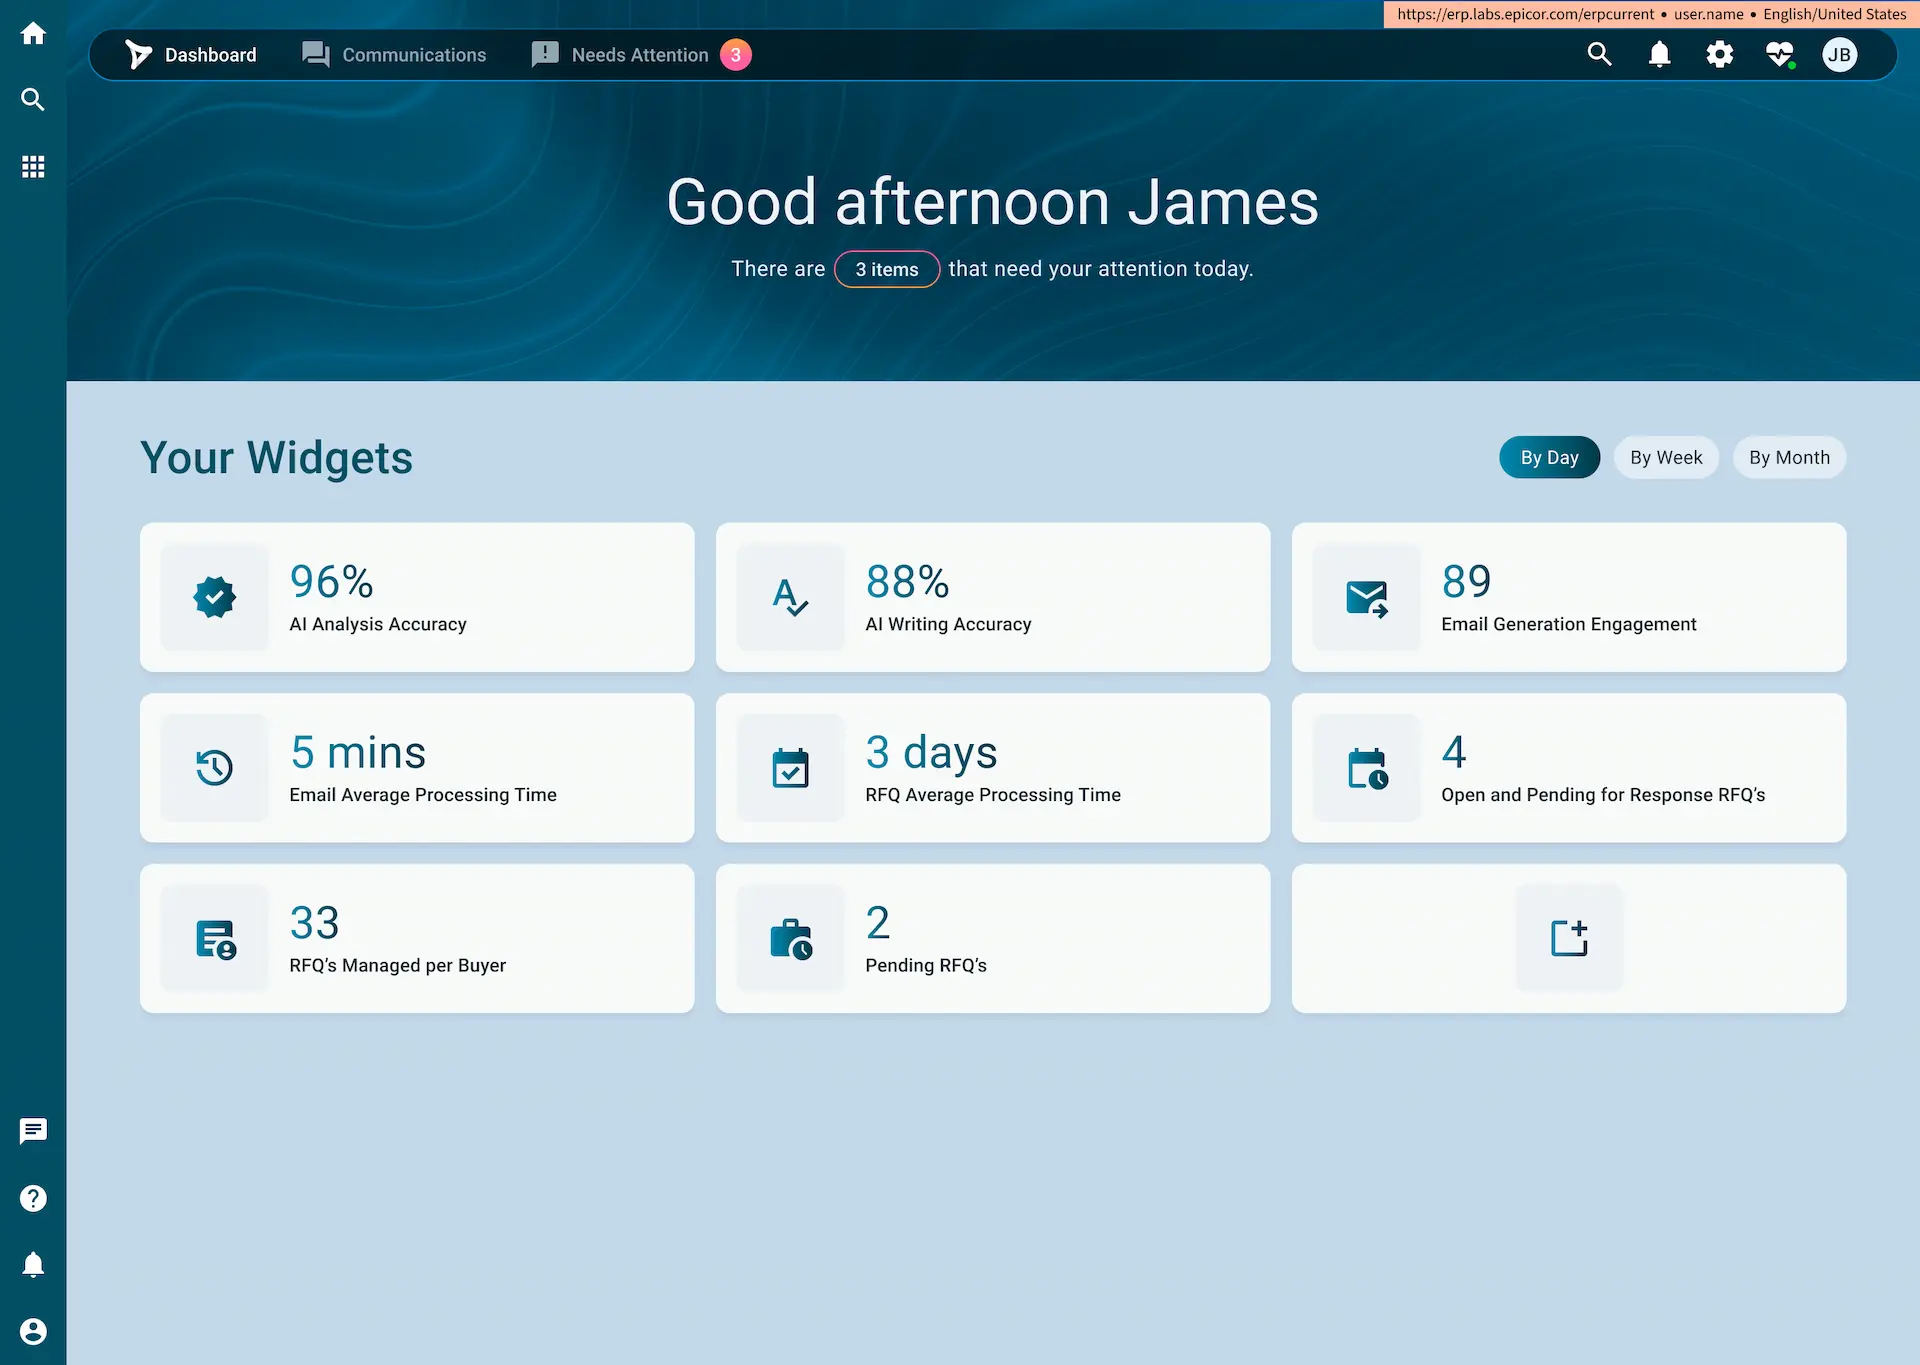The height and width of the screenshot is (1365, 1920).
Task: Switch widgets view to By Day
Action: click(x=1549, y=457)
